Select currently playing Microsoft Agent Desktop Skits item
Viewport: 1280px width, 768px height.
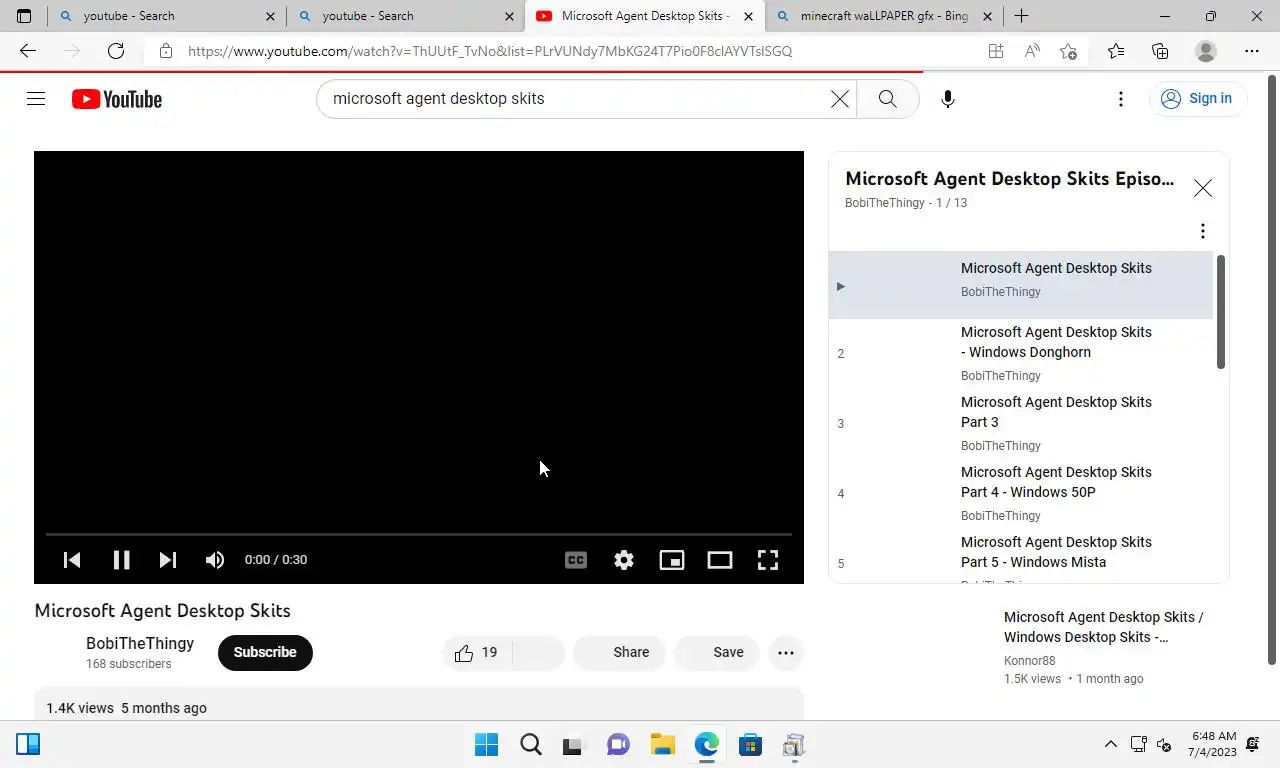click(1021, 285)
